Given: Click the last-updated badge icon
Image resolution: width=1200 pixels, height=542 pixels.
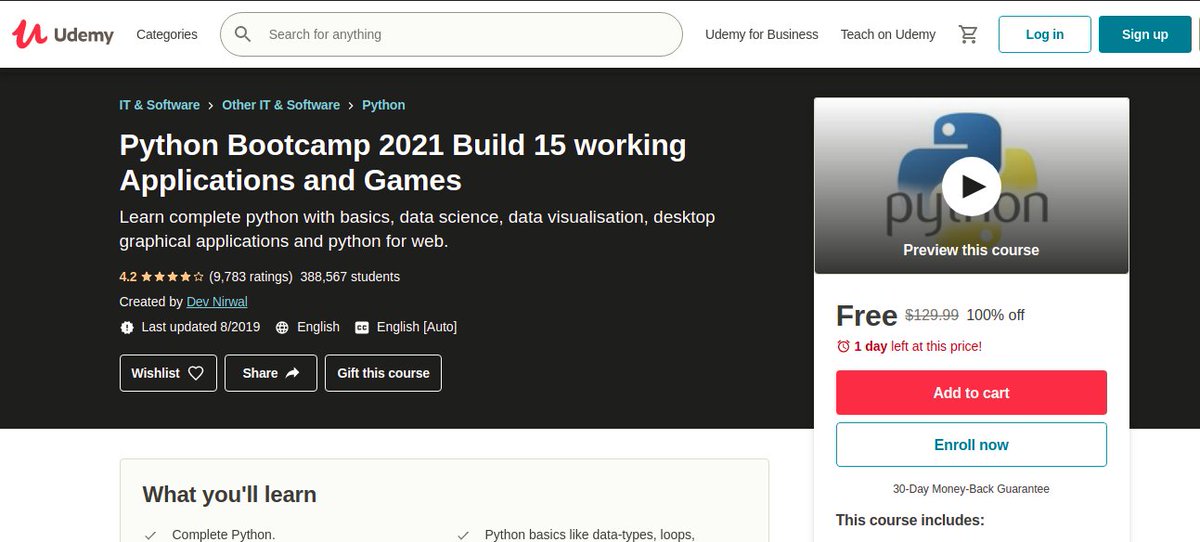Looking at the screenshot, I should 127,327.
